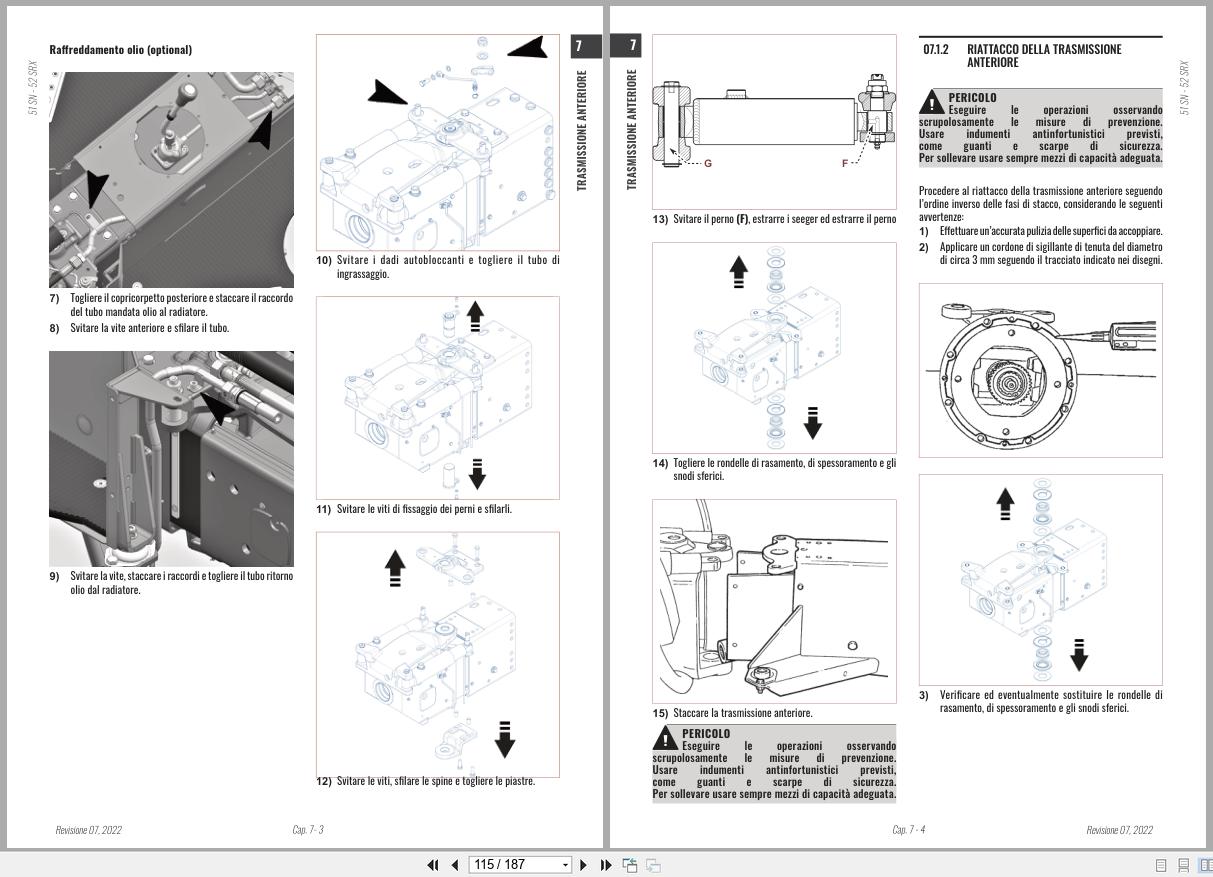Click the washers diagram above step 3 on right page
This screenshot has width=1213, height=877.
[x=1041, y=579]
